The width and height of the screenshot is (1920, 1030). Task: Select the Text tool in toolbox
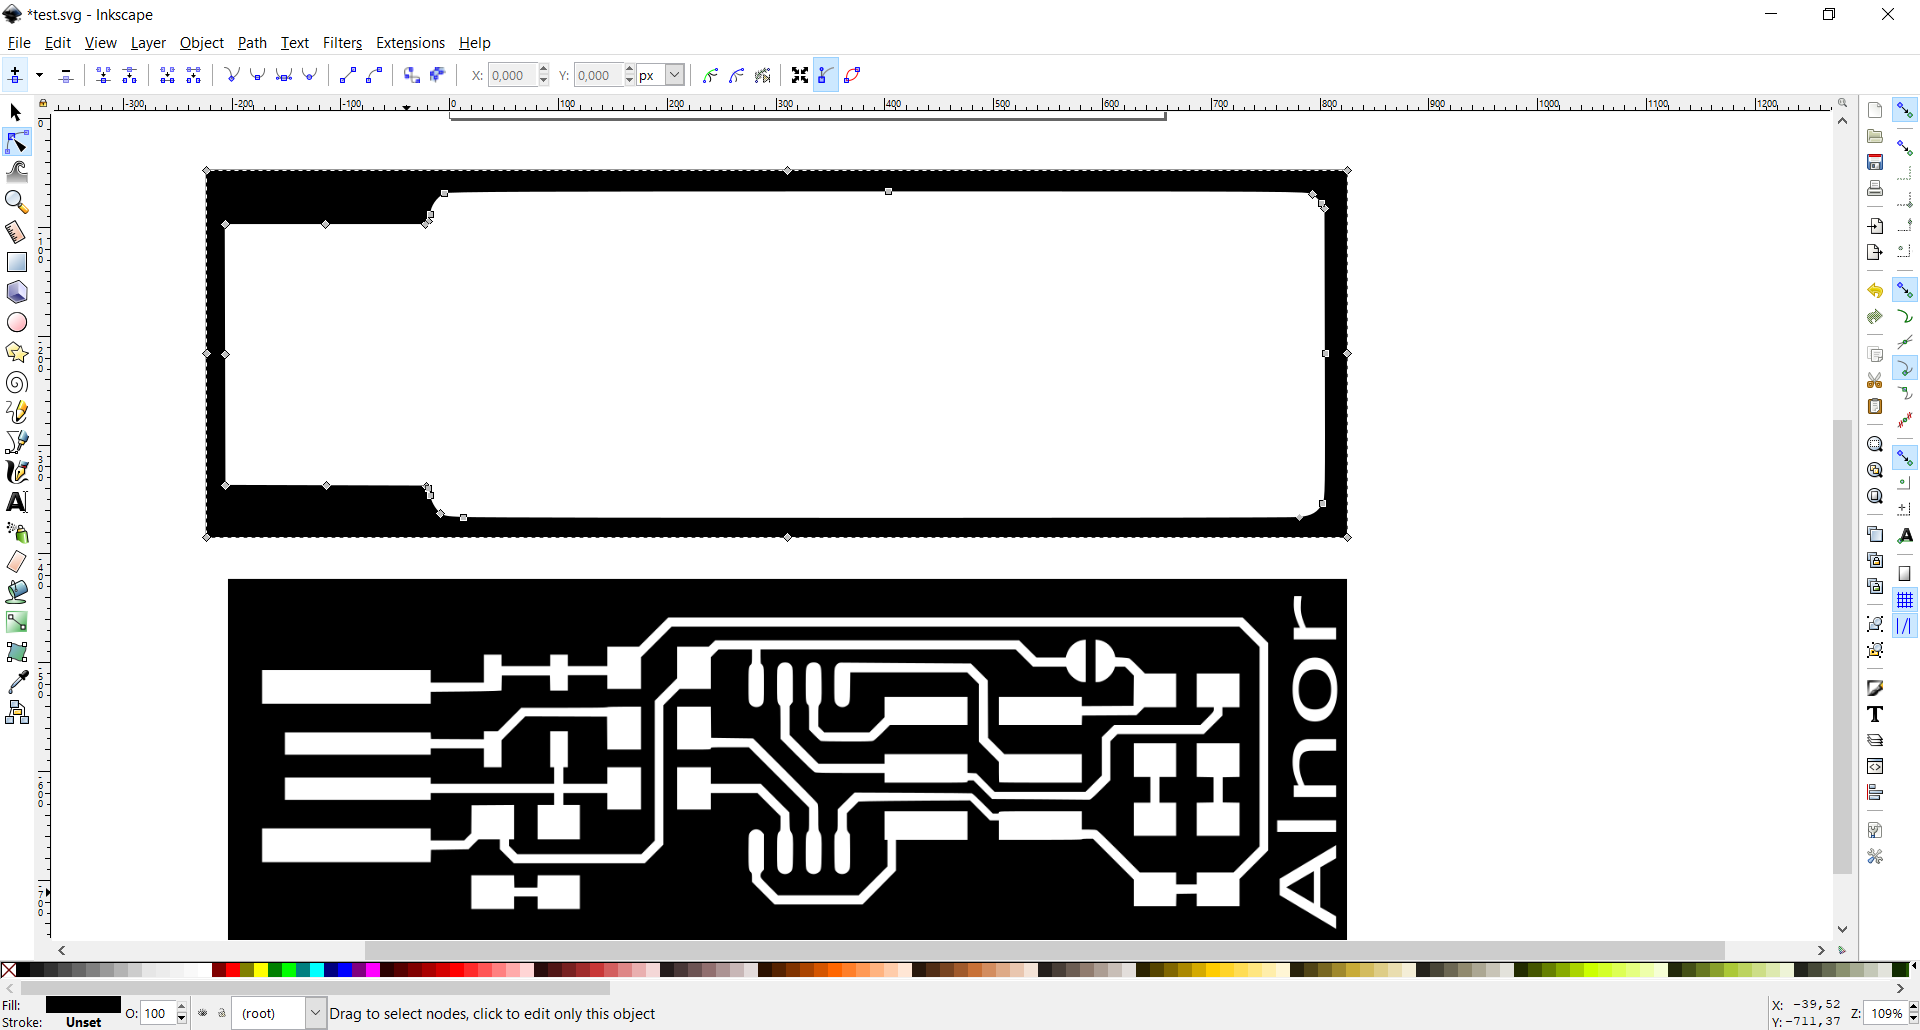[x=17, y=502]
